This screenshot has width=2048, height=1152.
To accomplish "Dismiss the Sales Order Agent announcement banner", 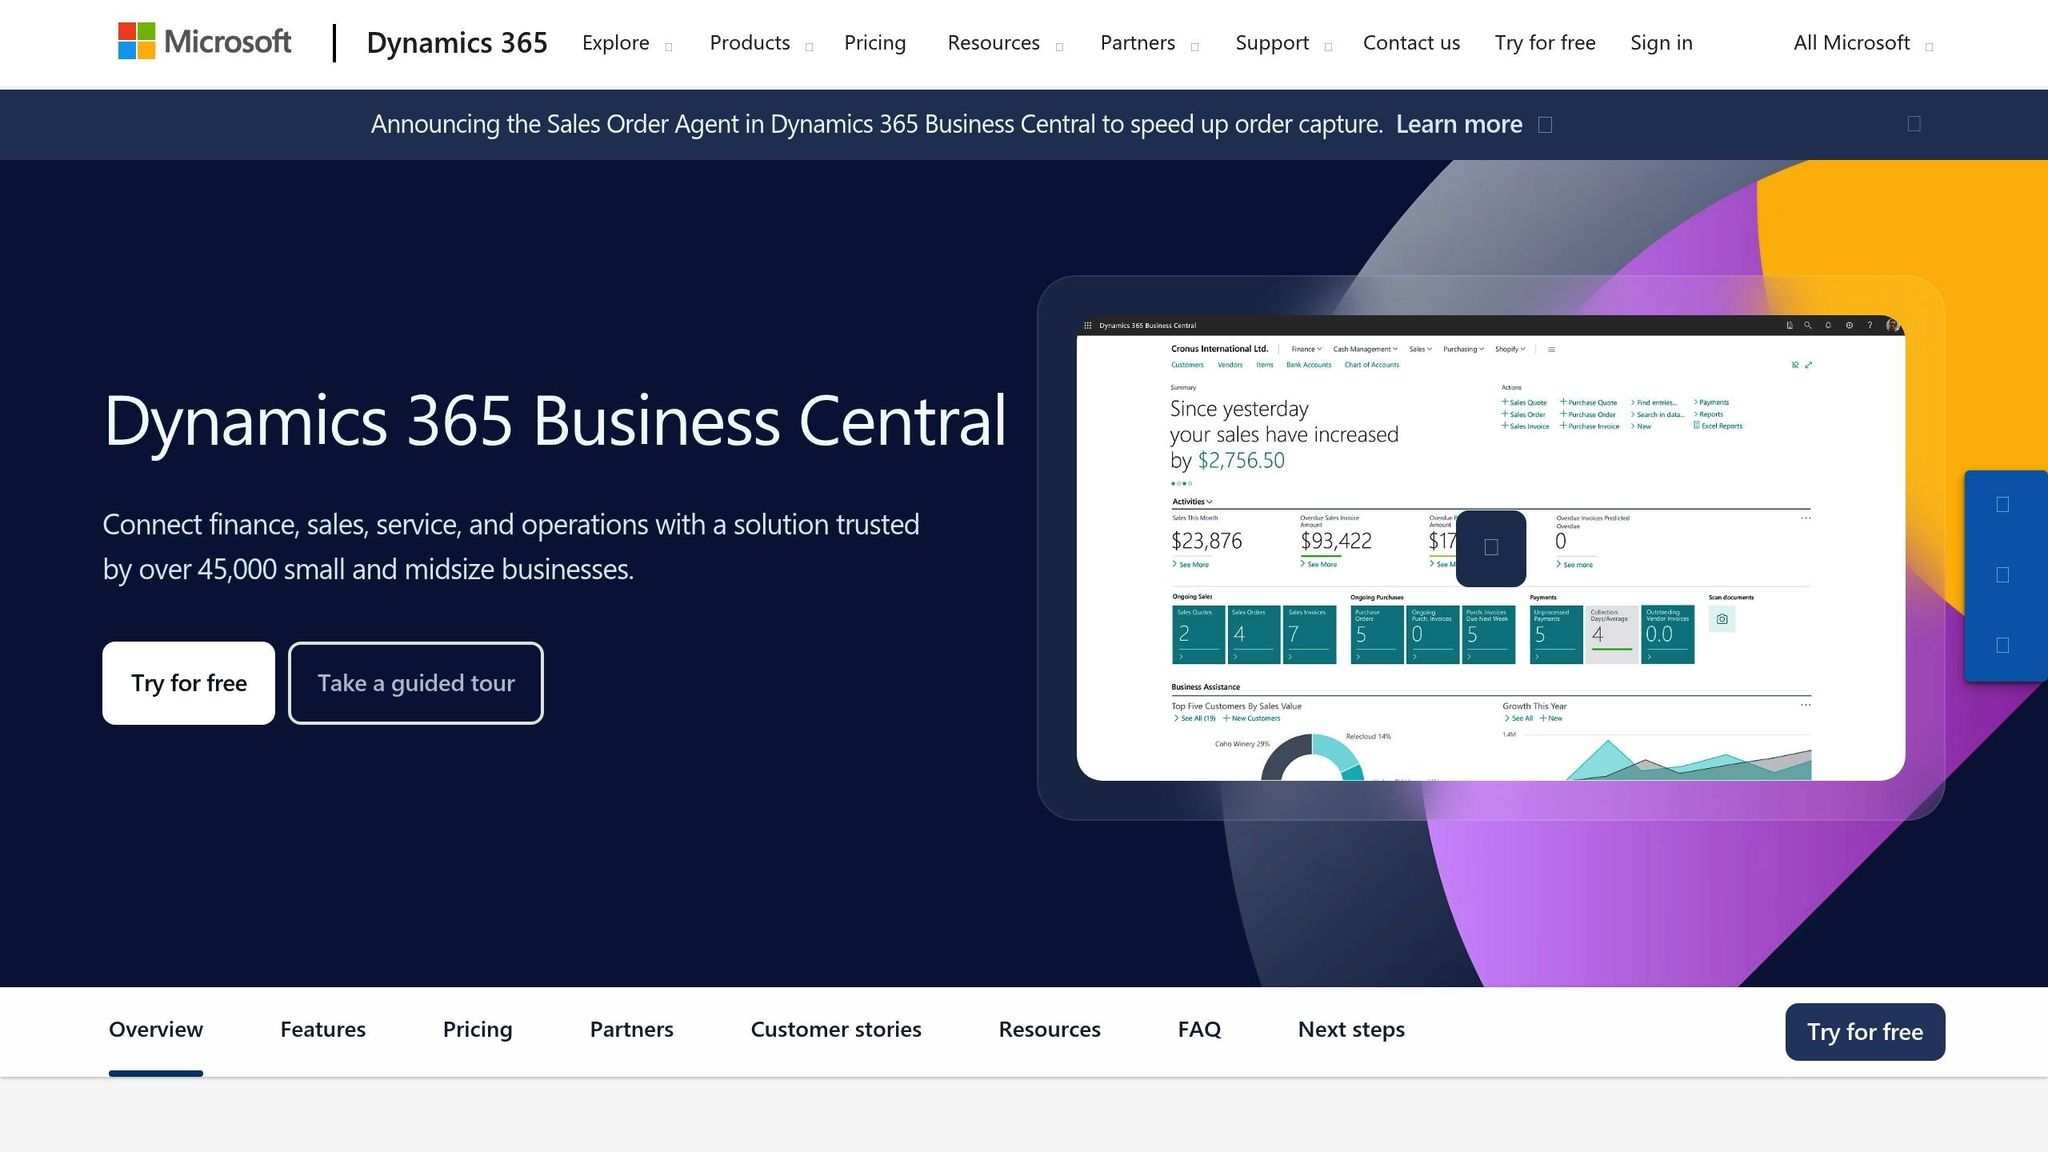I will pos(1914,124).
